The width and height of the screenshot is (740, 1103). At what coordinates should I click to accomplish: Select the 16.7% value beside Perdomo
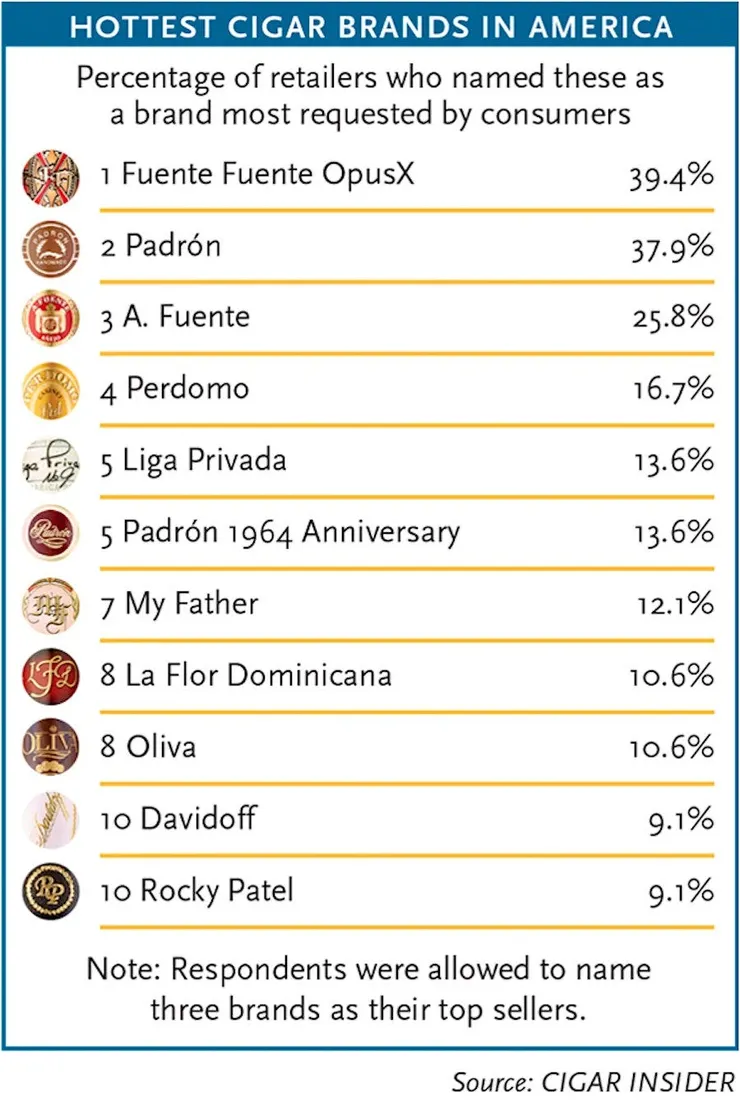[x=671, y=389]
